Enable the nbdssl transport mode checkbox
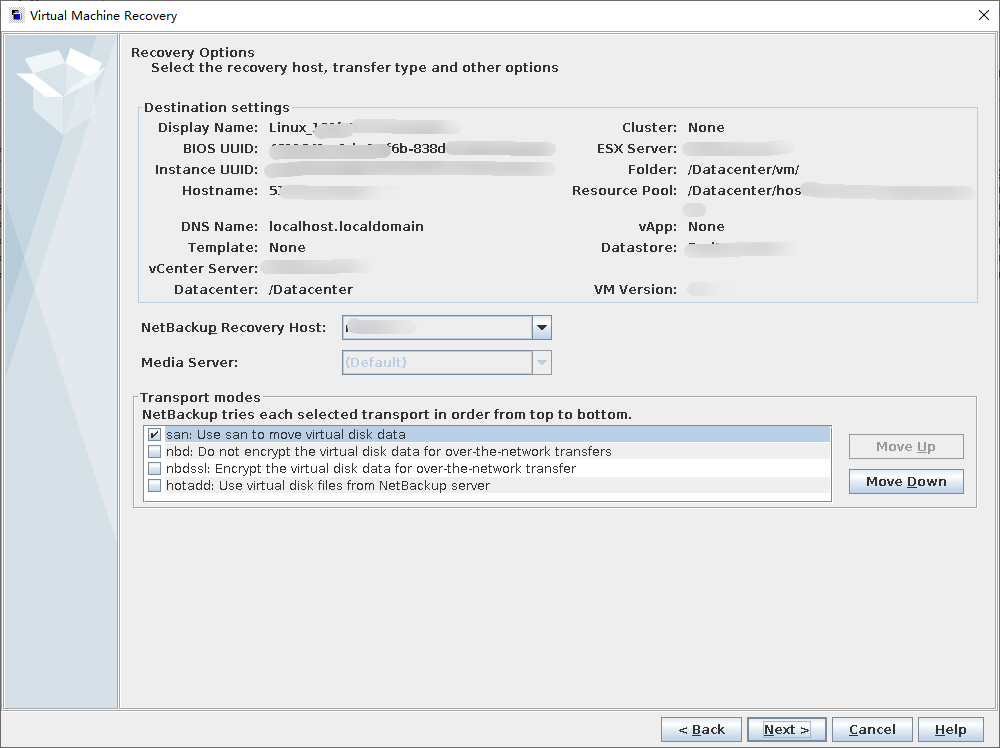Screen dimensions: 1000x748 (x=154, y=469)
